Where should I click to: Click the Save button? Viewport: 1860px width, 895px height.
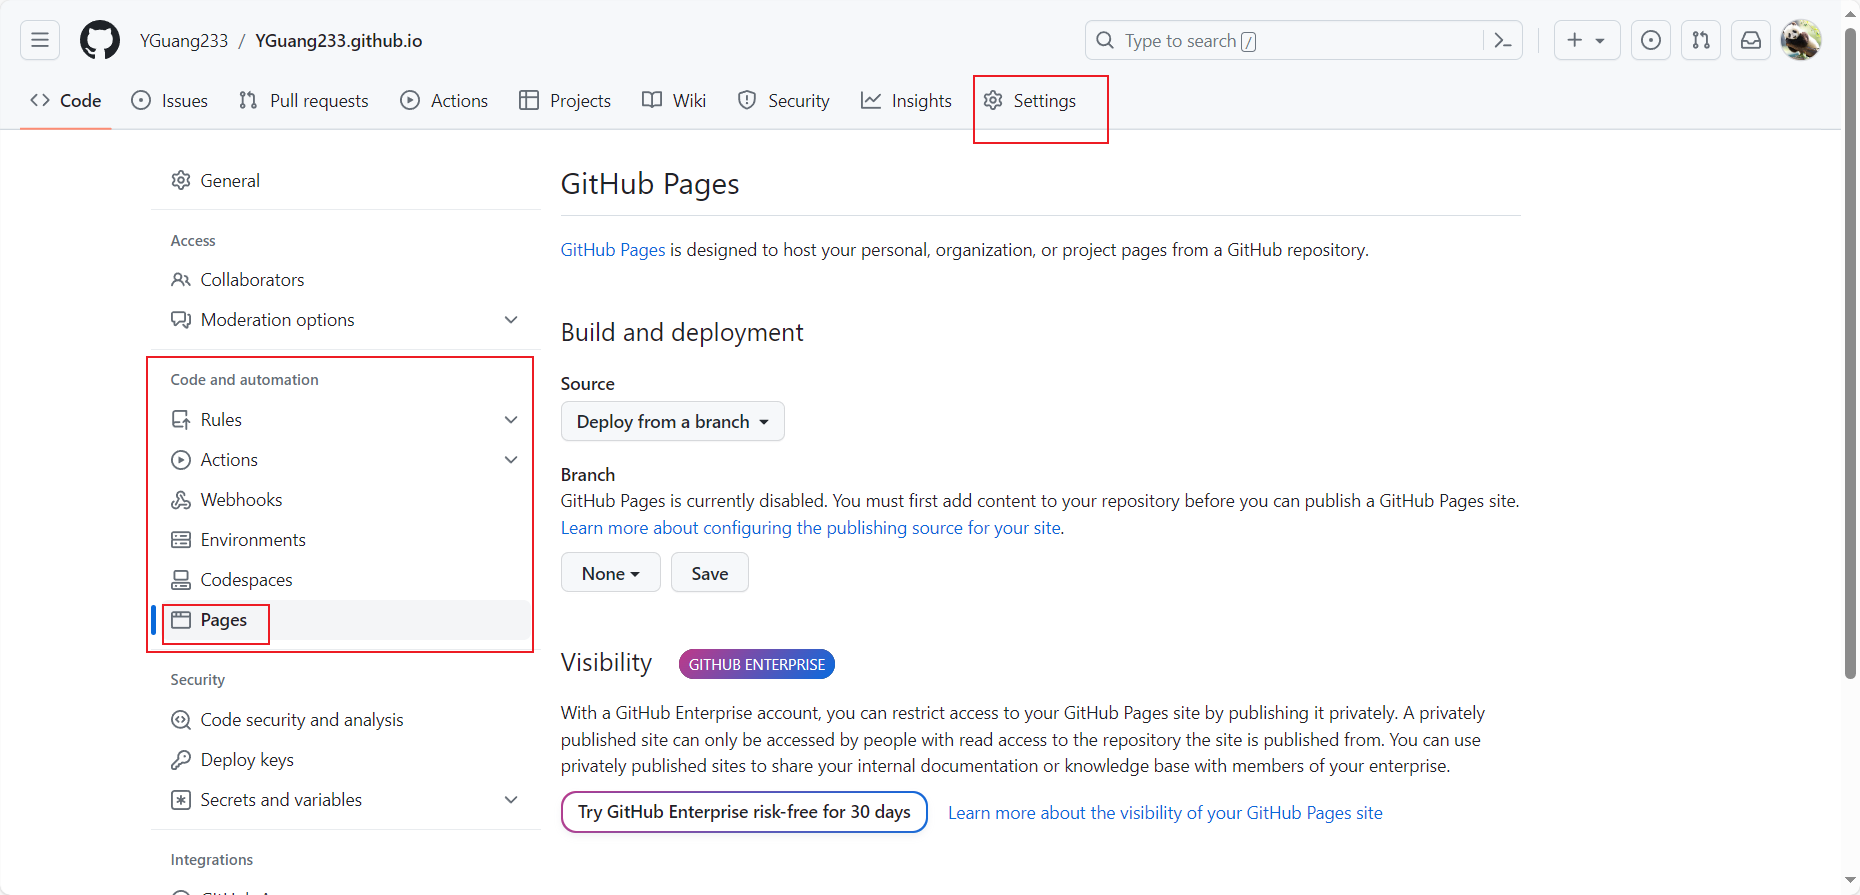709,573
